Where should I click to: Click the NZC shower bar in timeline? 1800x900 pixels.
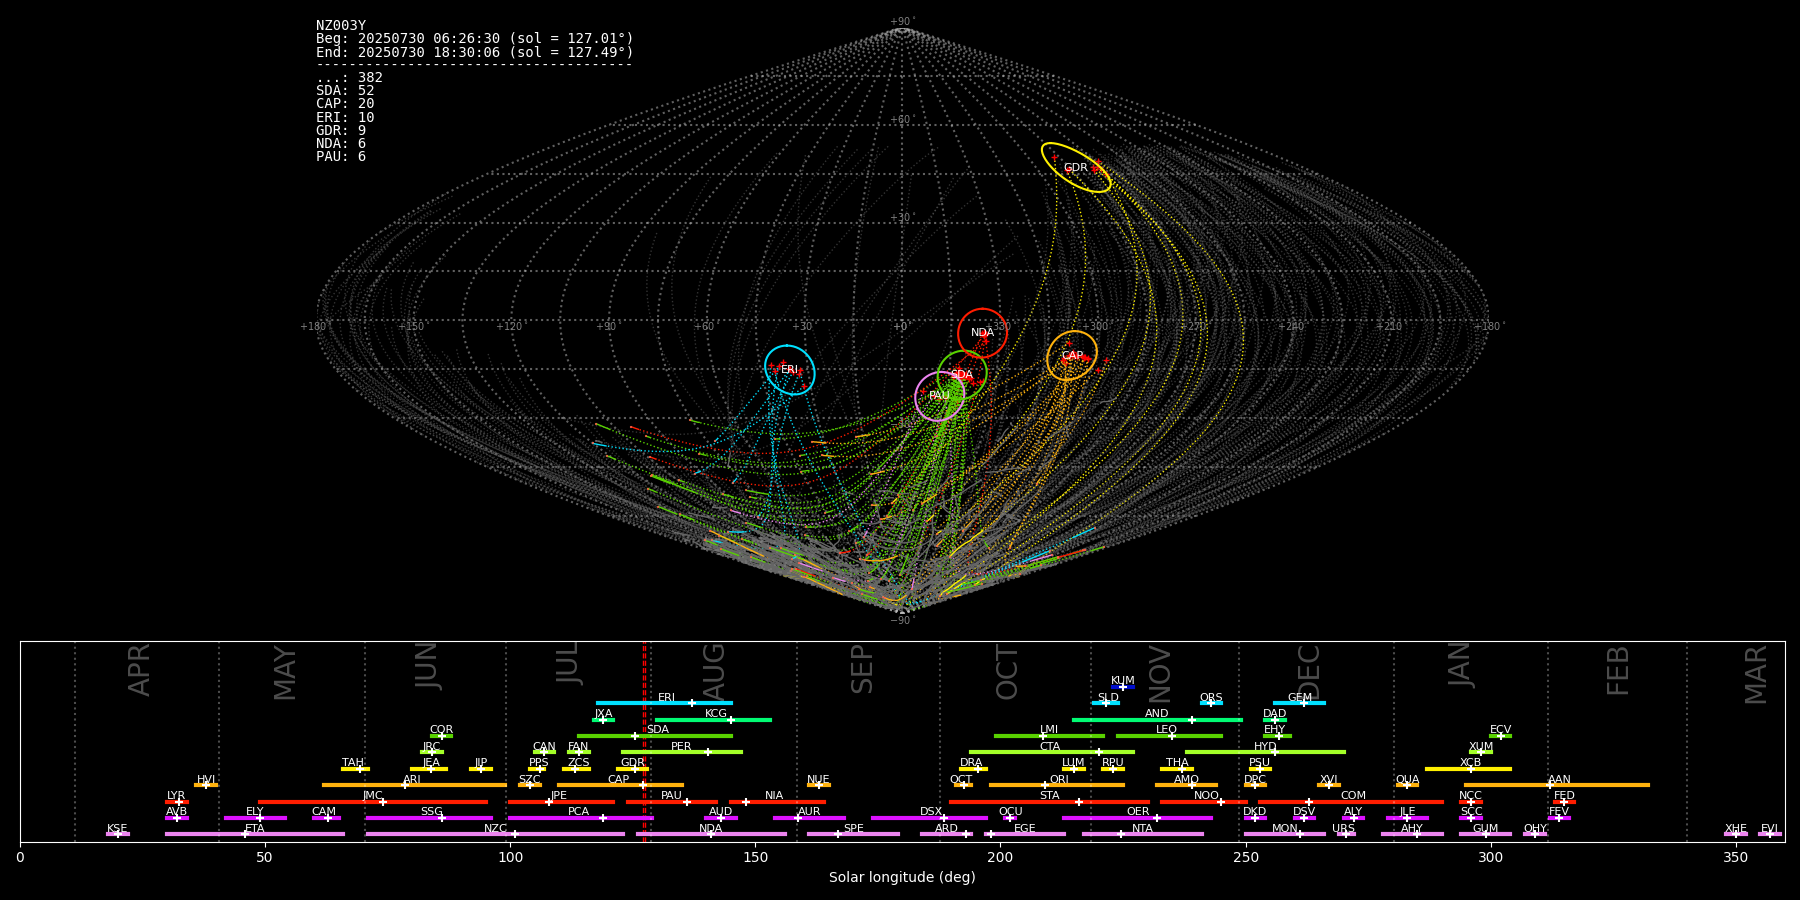pyautogui.click(x=495, y=834)
